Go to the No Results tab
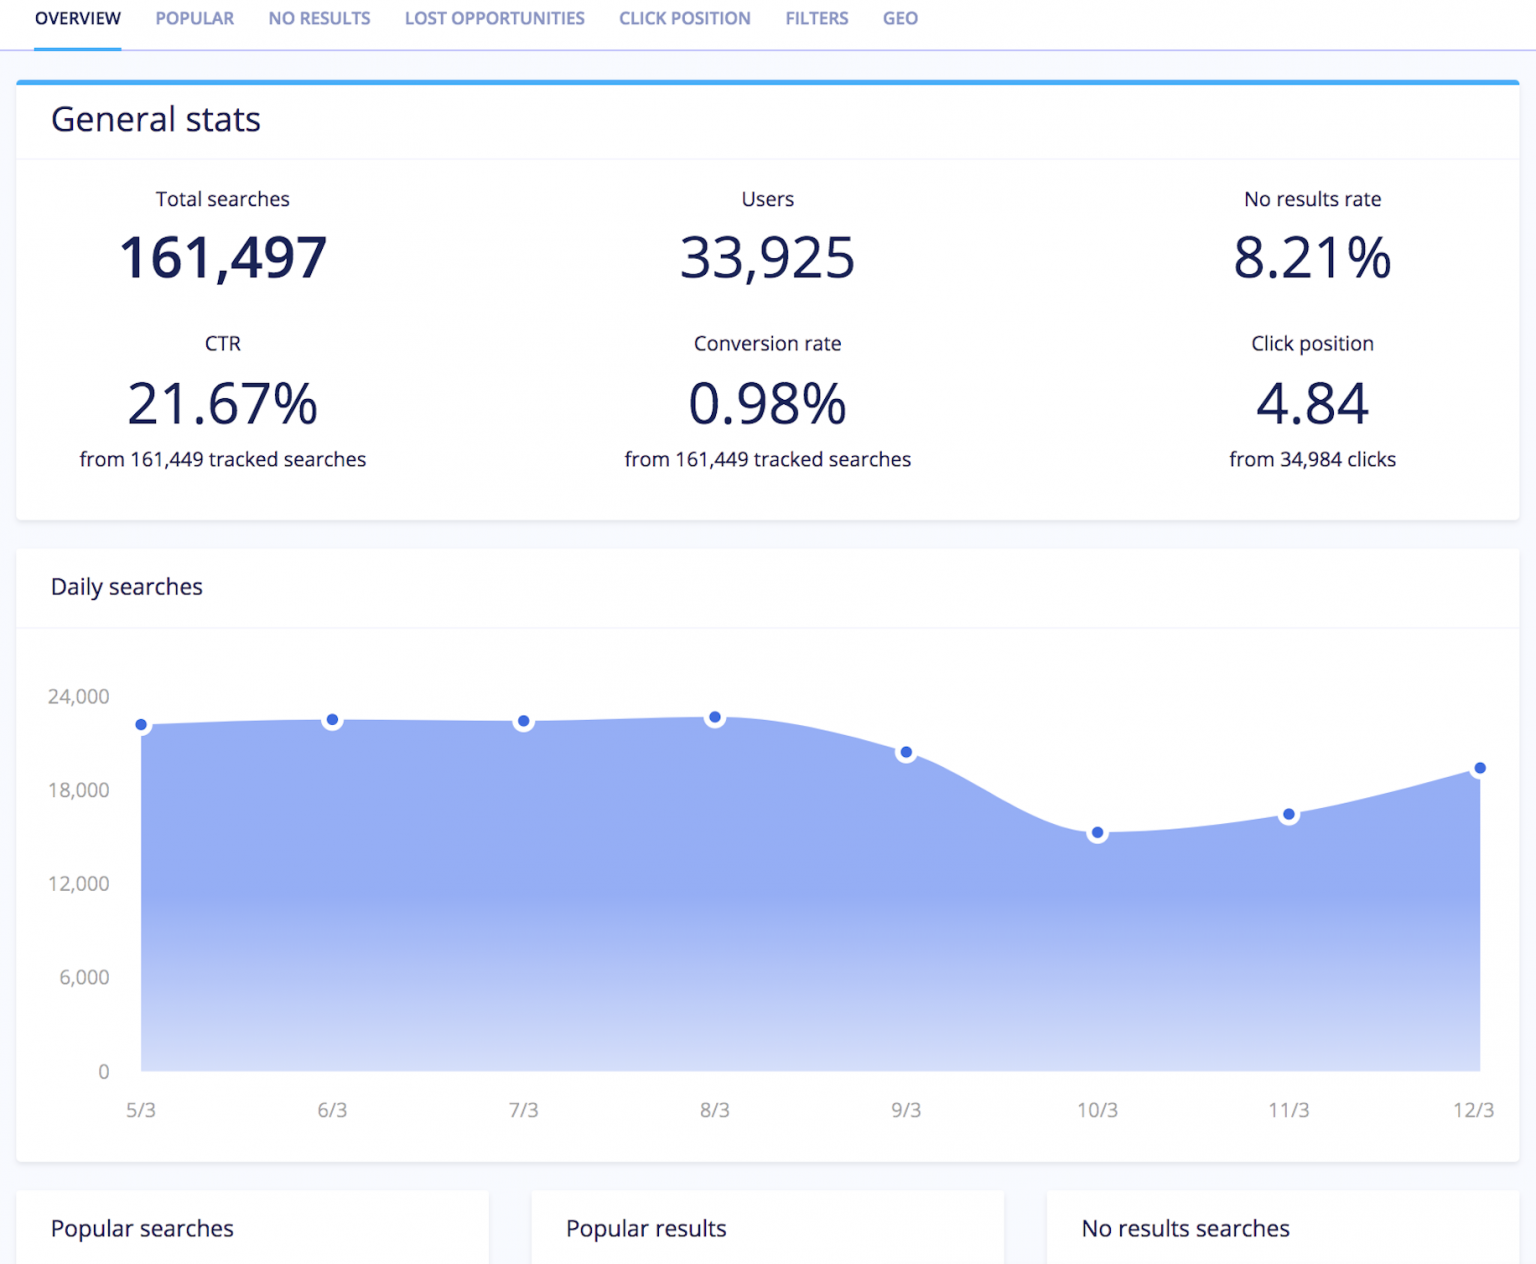The image size is (1536, 1264). [319, 19]
